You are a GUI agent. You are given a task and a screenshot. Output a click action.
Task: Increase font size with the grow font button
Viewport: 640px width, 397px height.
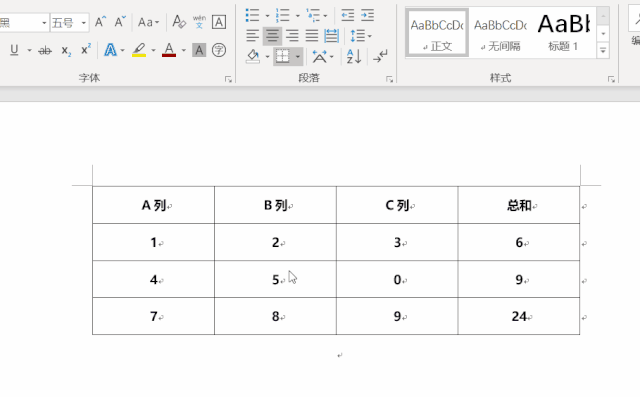[x=100, y=22]
